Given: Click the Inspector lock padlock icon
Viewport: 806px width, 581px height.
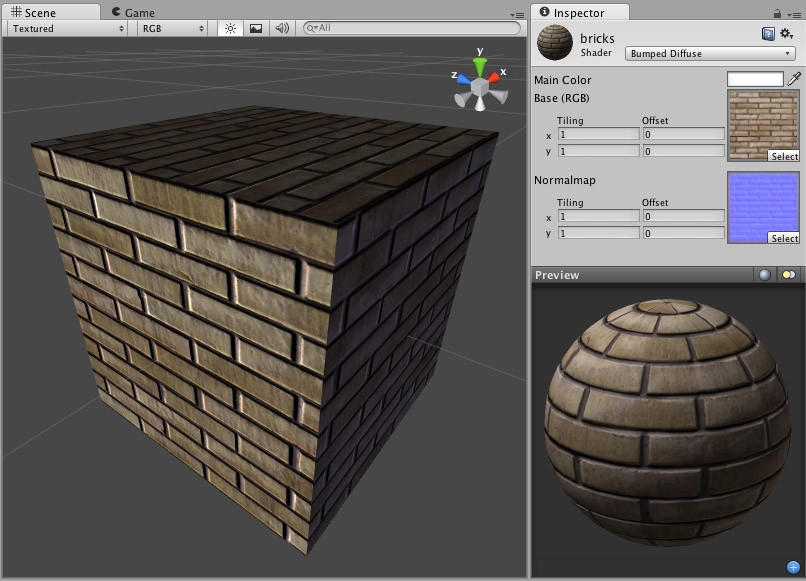Looking at the screenshot, I should [776, 14].
